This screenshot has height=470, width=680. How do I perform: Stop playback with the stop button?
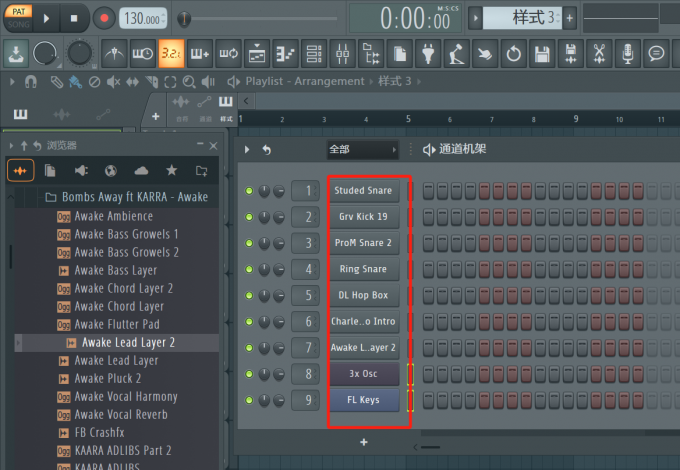pos(74,18)
